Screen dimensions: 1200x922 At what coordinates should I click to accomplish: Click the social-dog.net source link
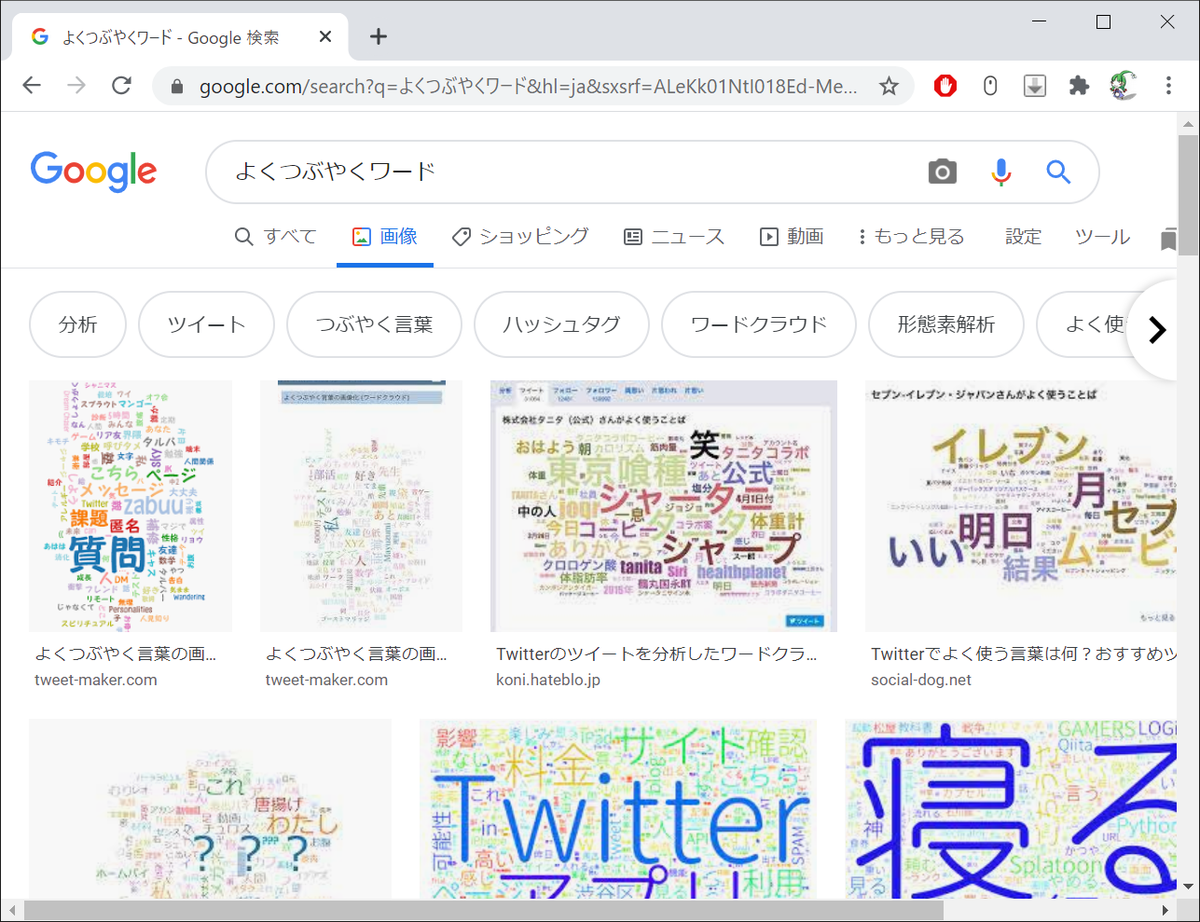[921, 680]
